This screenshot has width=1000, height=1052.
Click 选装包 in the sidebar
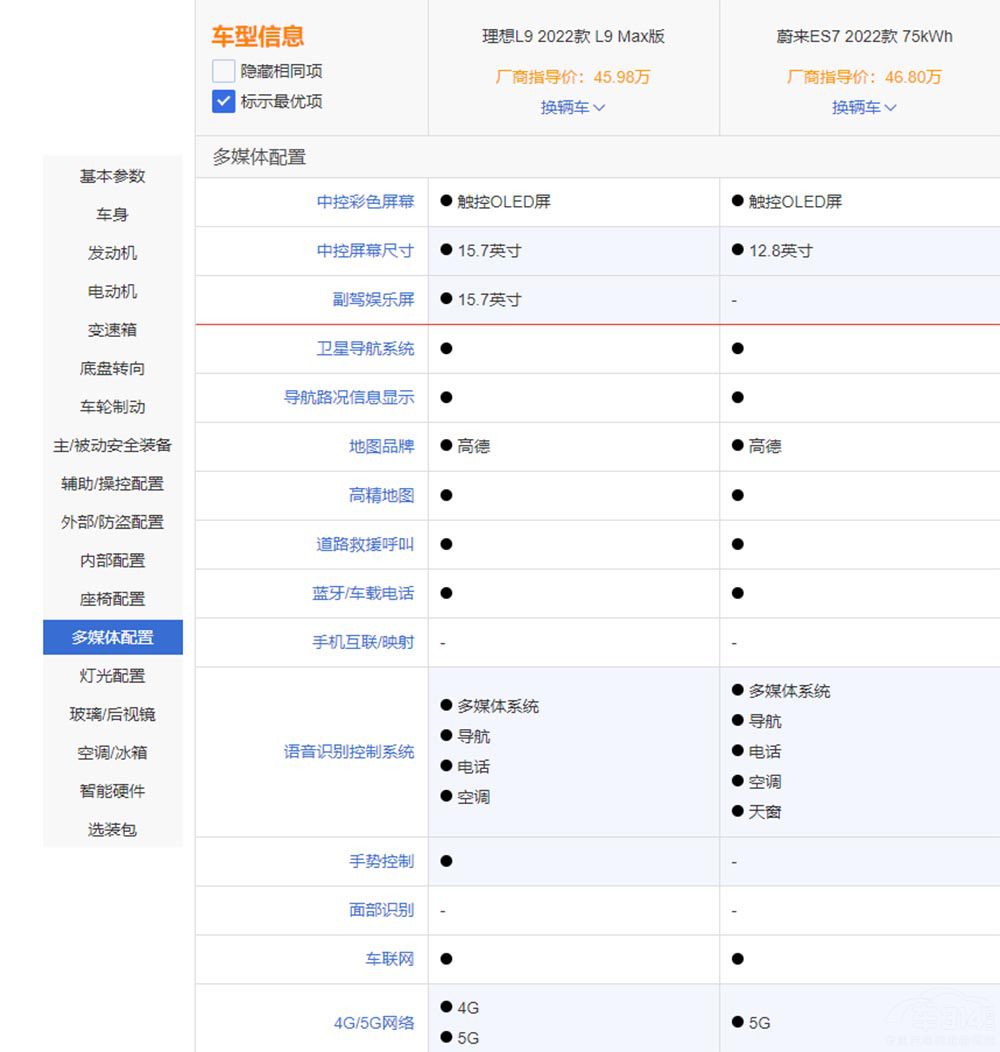113,829
